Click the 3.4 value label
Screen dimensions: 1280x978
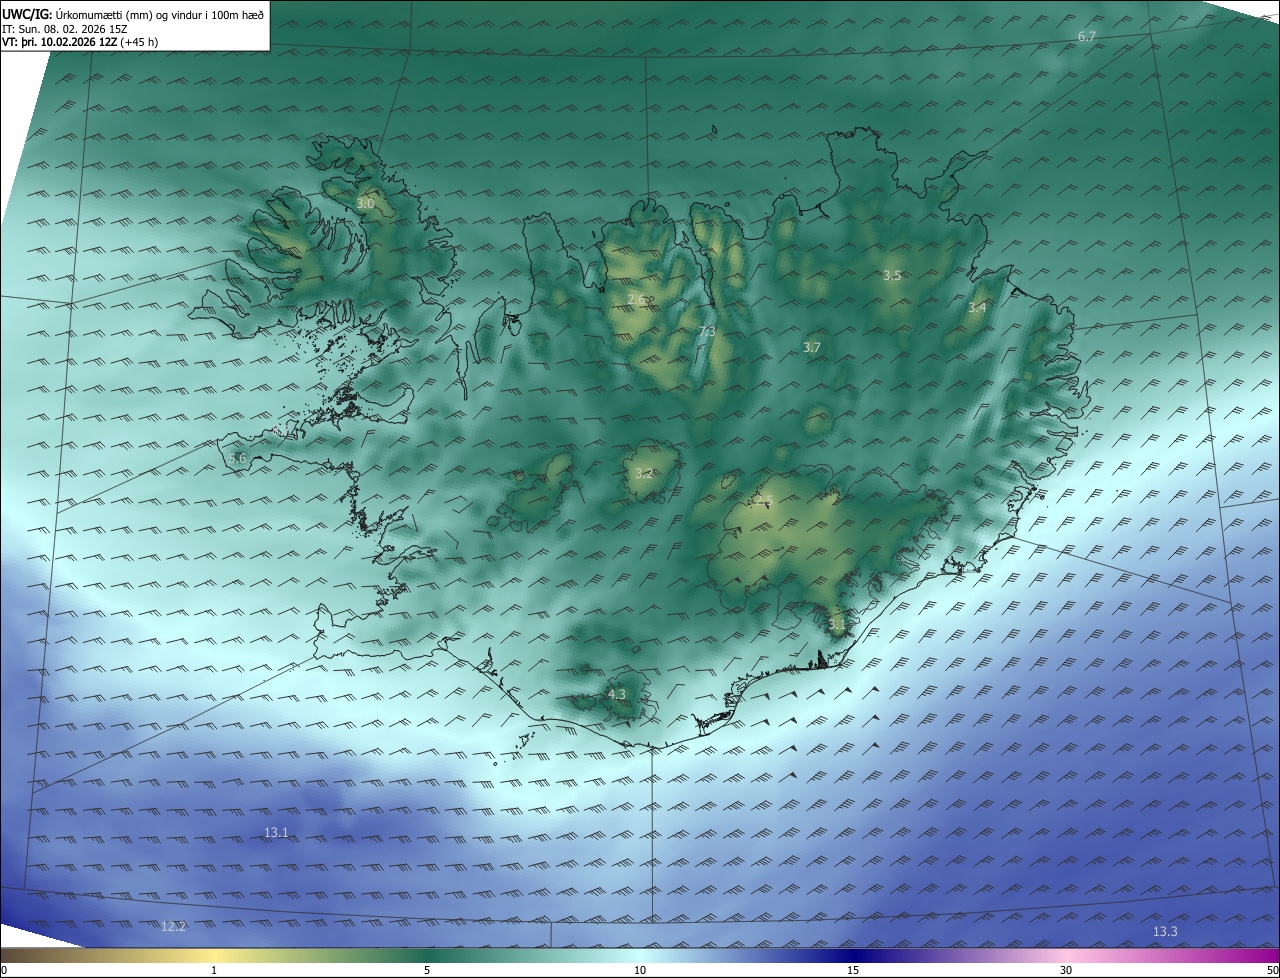tap(977, 307)
